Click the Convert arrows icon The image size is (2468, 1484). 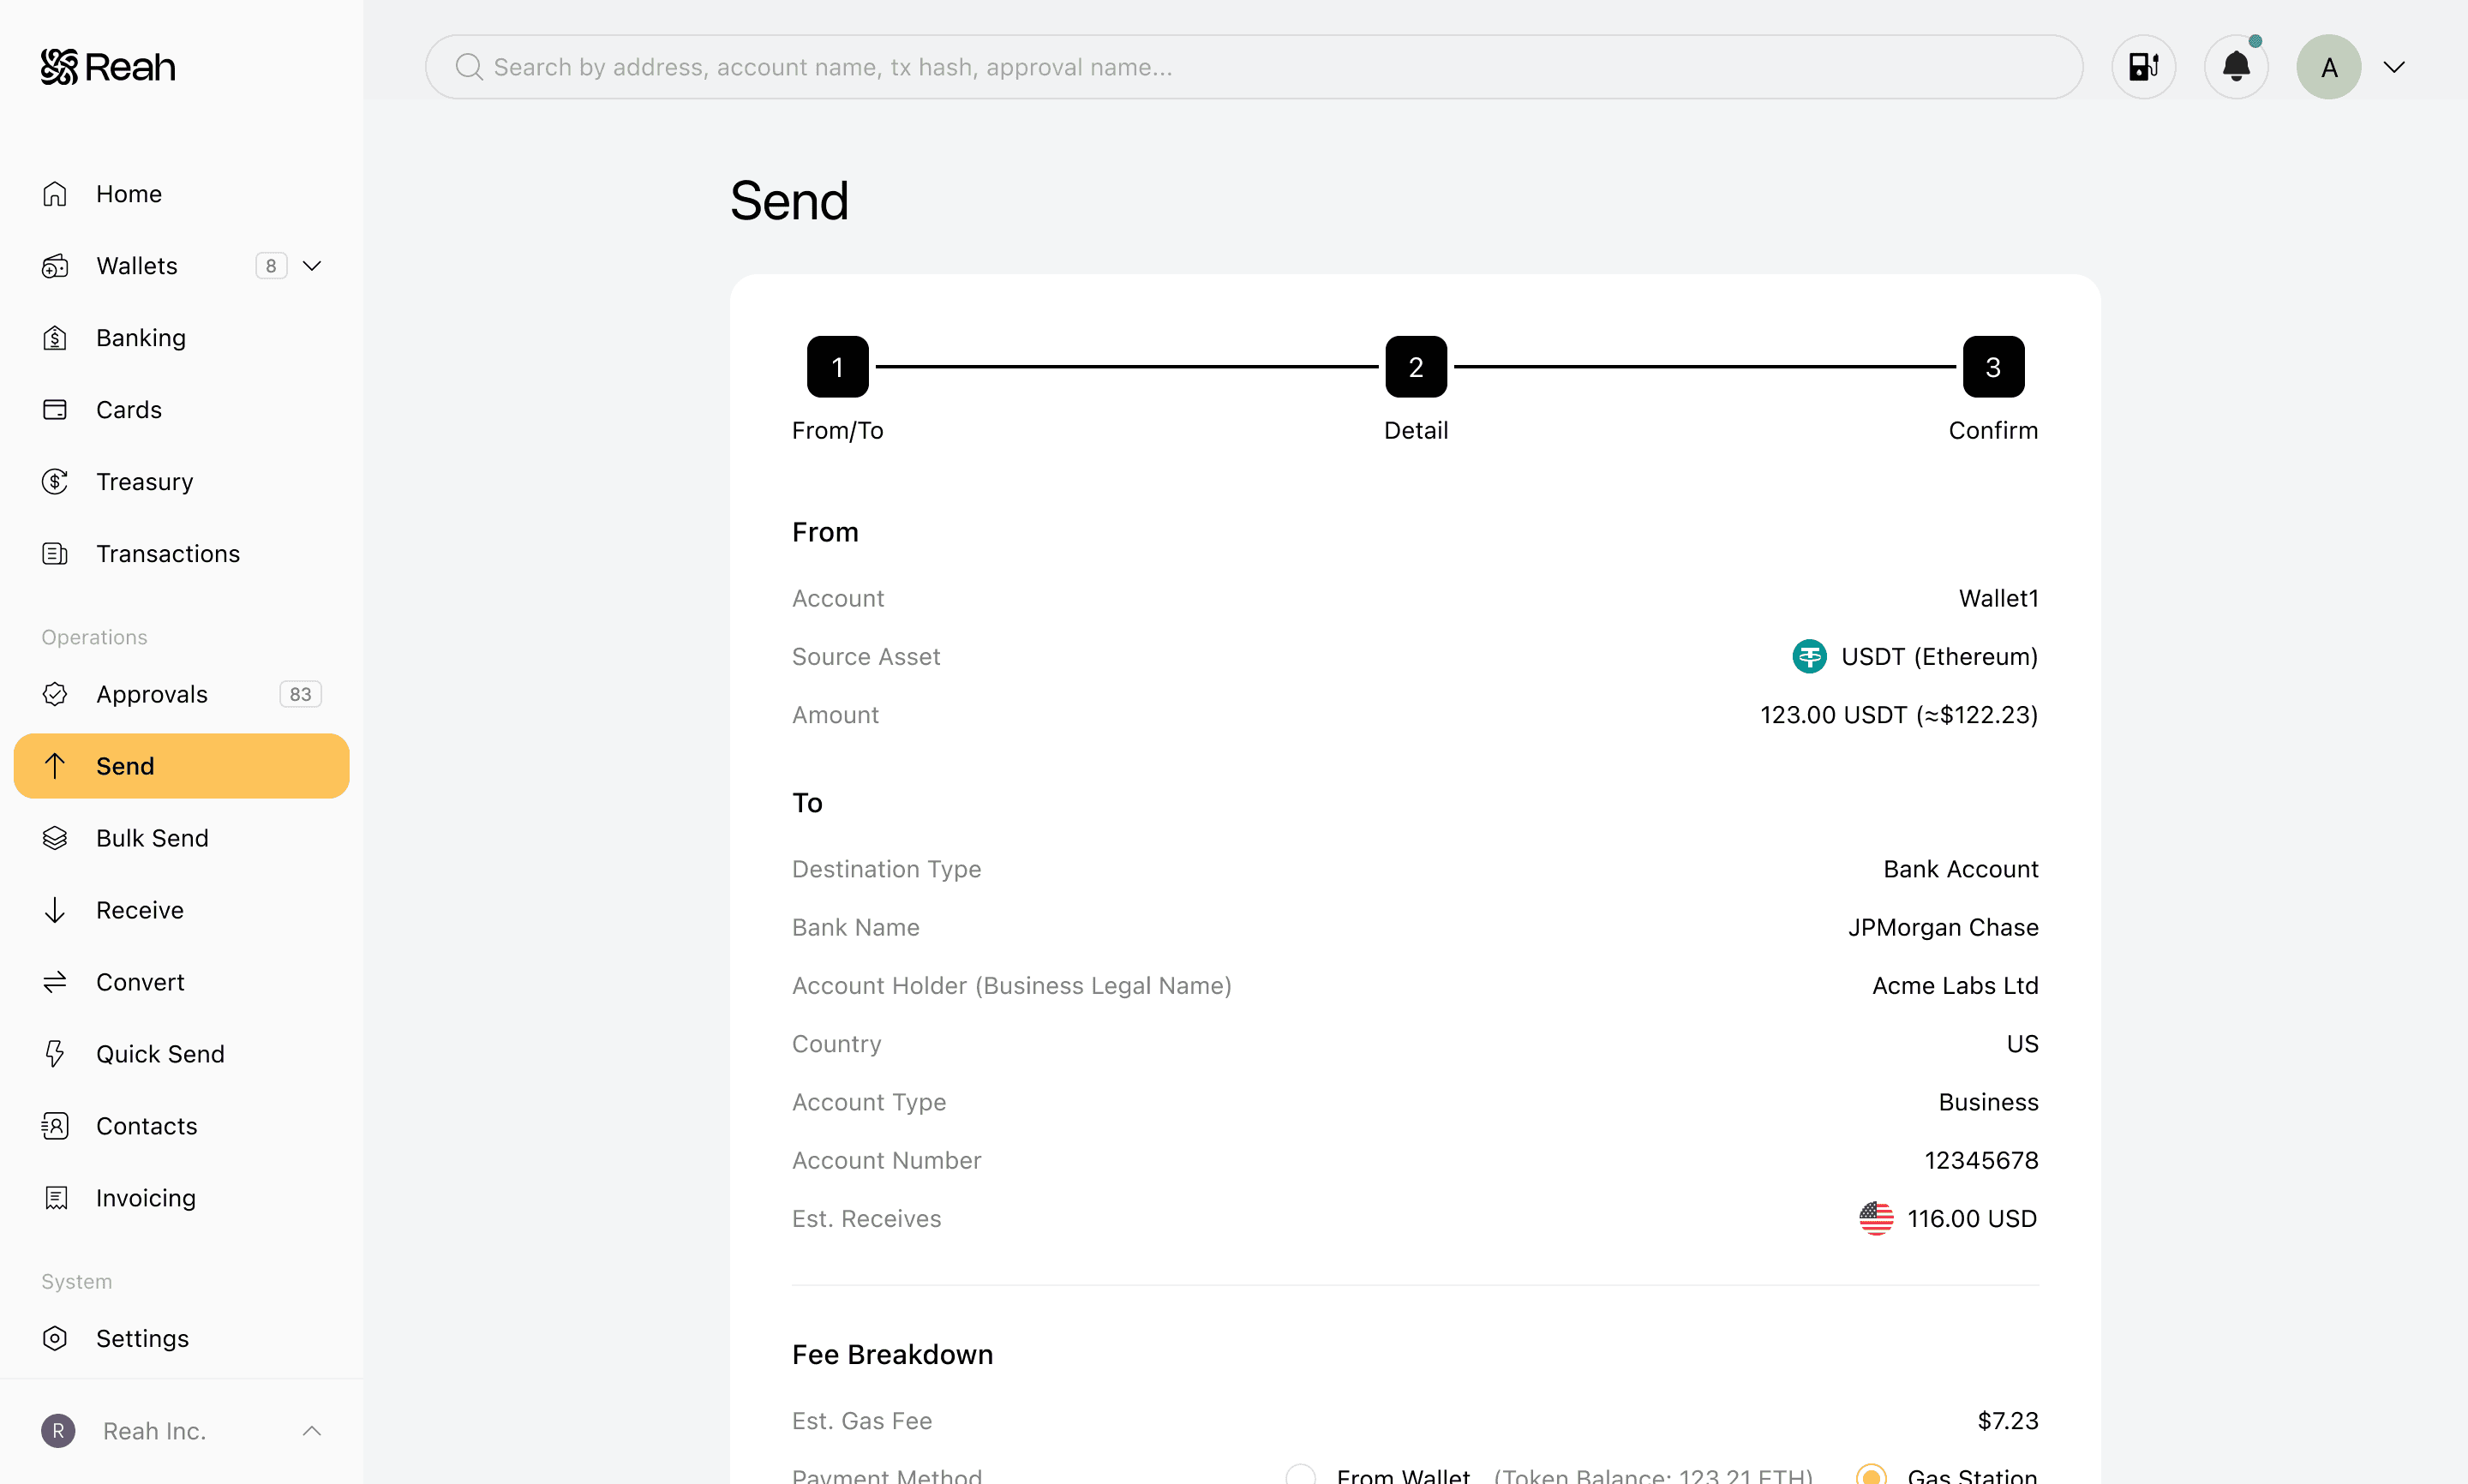(x=55, y=982)
